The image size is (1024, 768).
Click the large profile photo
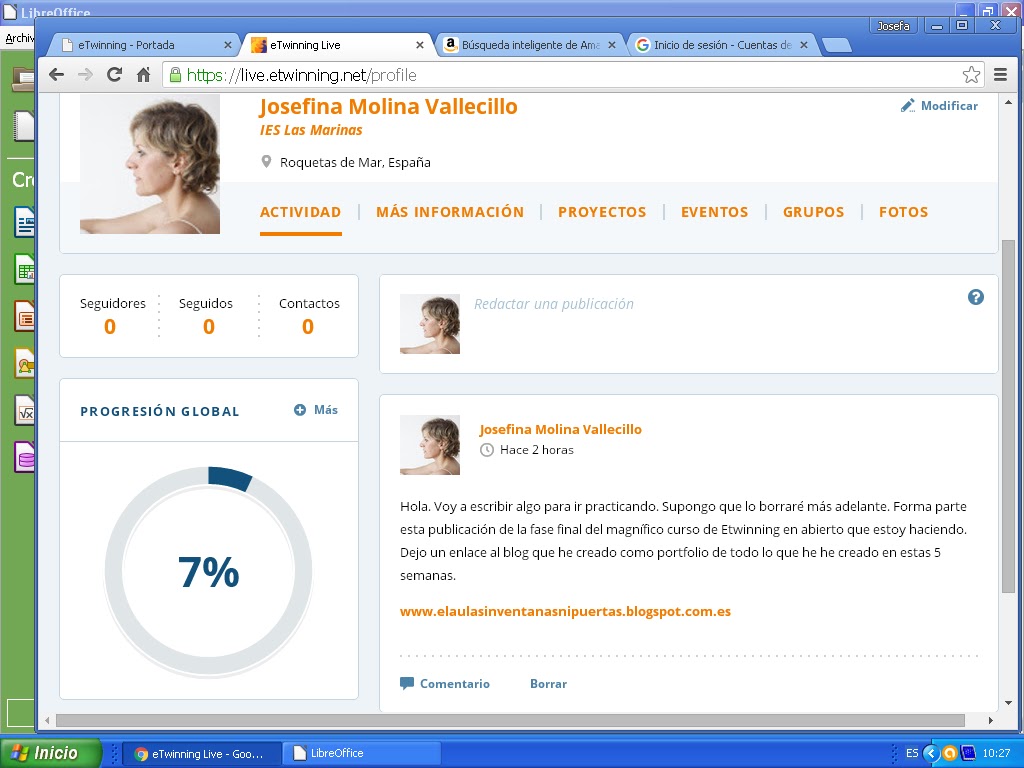[x=150, y=164]
